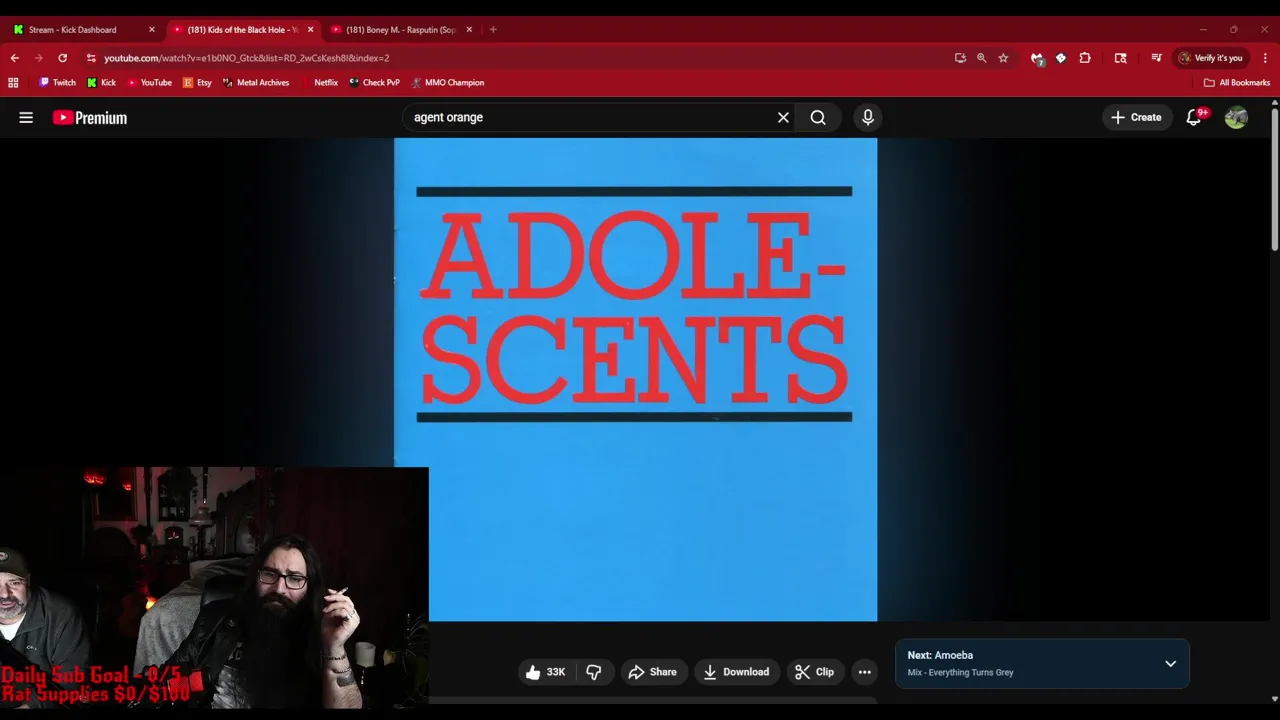This screenshot has width=1280, height=720.
Task: Open the Extensions puzzle menu
Action: 1085,58
